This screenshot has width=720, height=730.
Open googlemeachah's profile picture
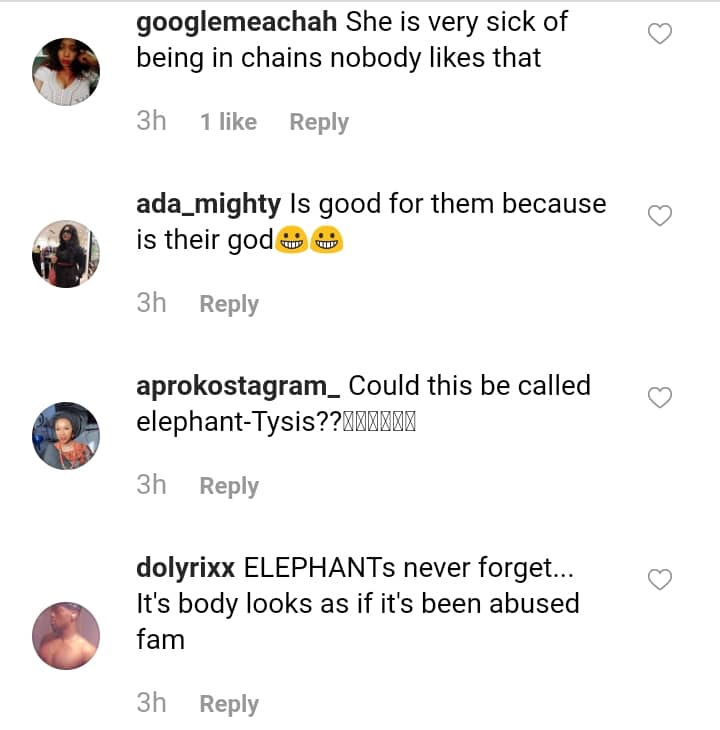66,72
